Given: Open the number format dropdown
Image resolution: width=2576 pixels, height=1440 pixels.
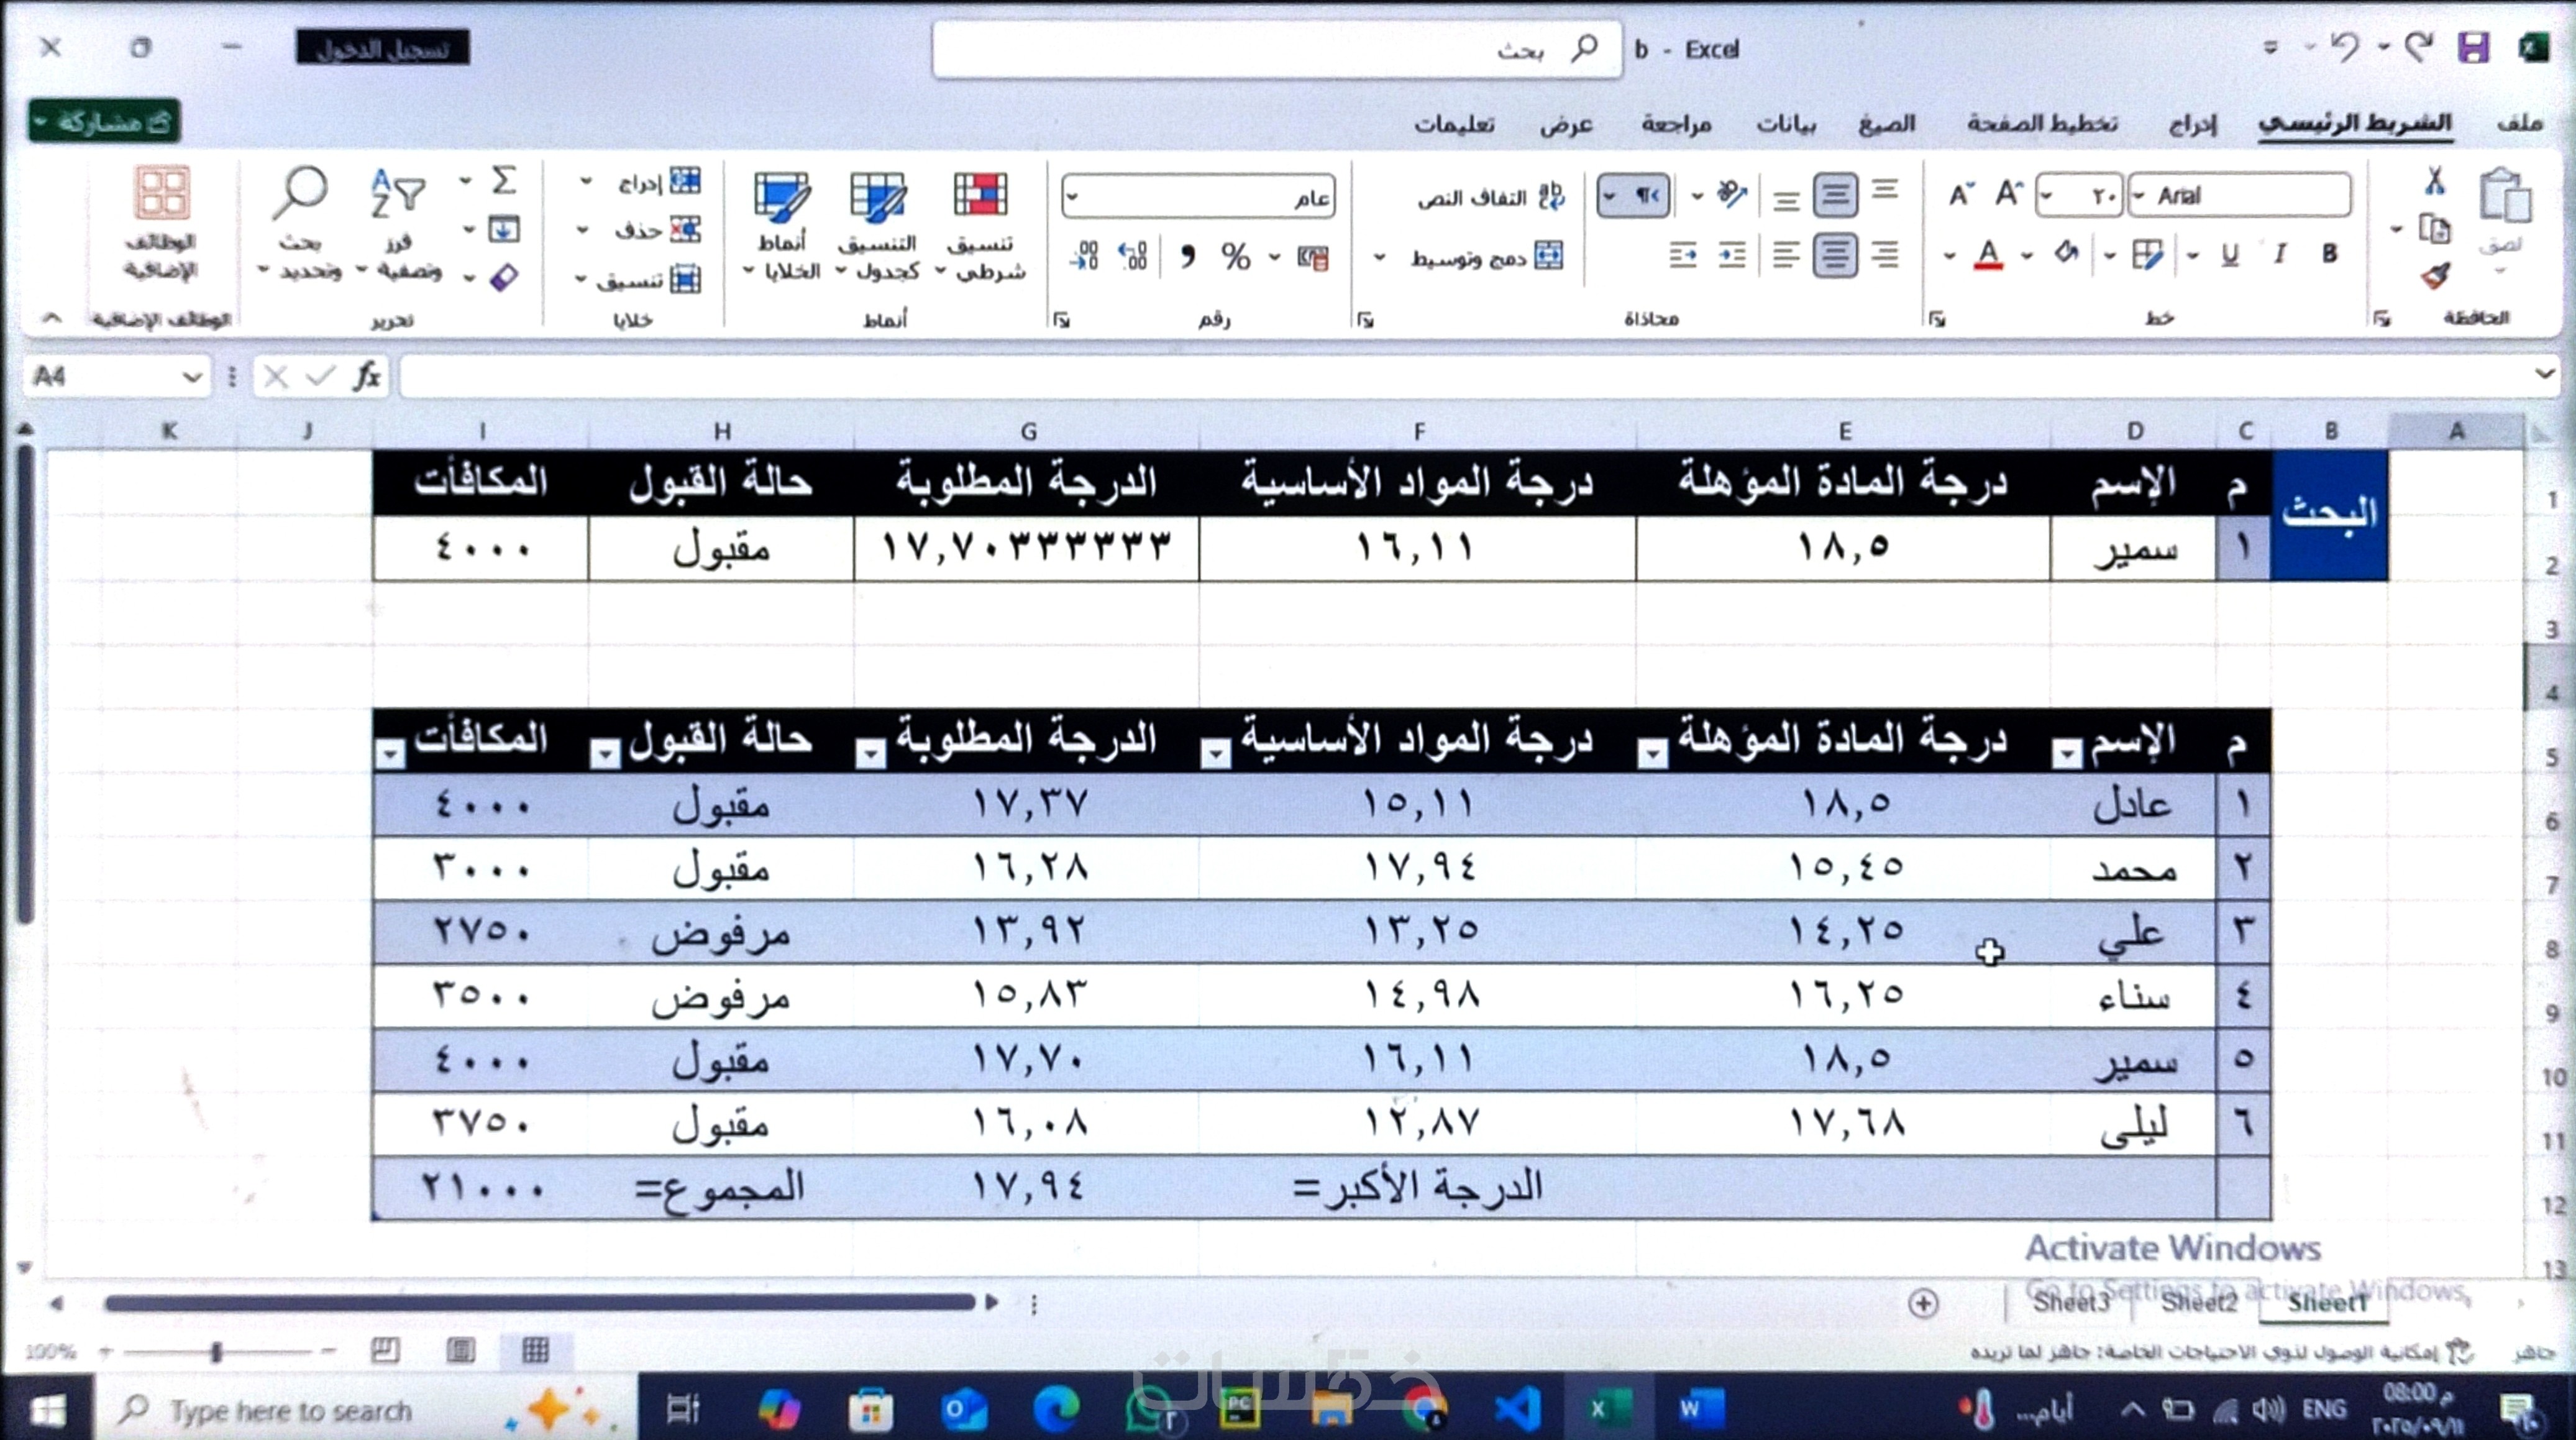Looking at the screenshot, I should click(x=1073, y=197).
